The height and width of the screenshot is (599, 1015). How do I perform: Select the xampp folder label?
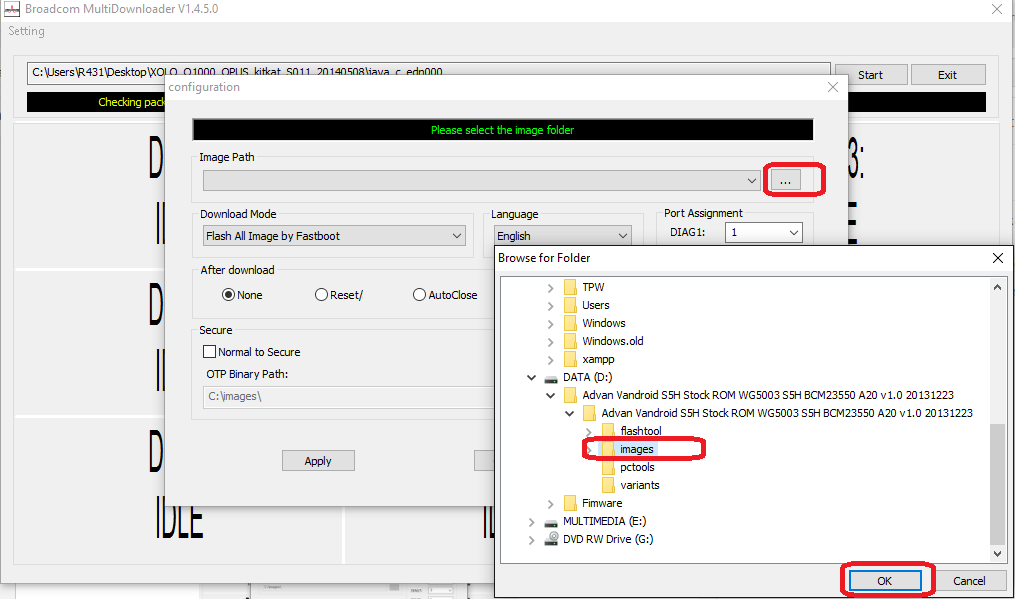click(598, 359)
